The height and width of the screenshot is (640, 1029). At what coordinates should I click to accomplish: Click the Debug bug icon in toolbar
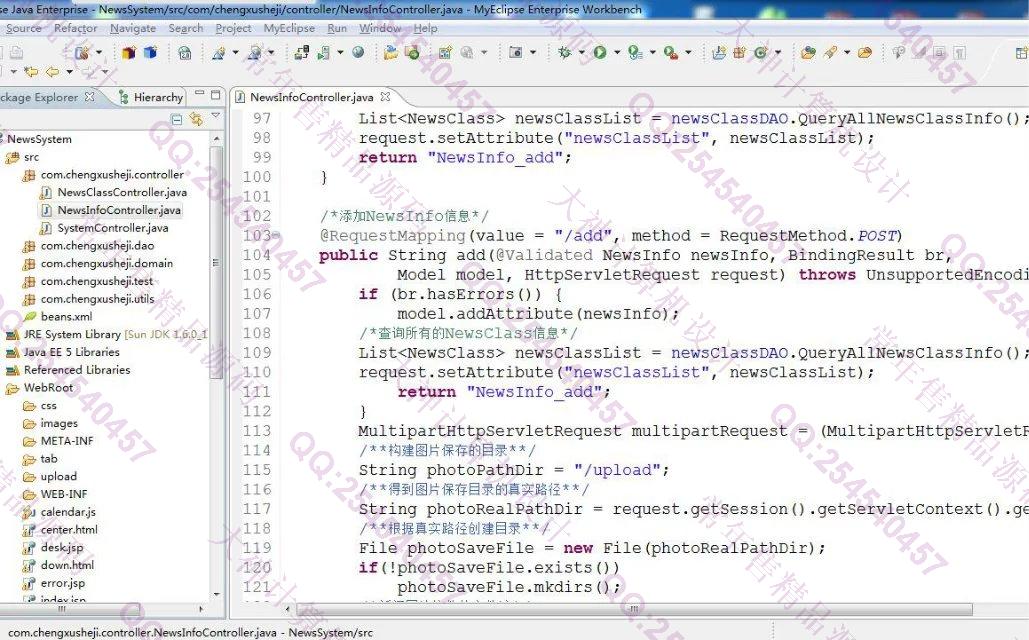(564, 53)
